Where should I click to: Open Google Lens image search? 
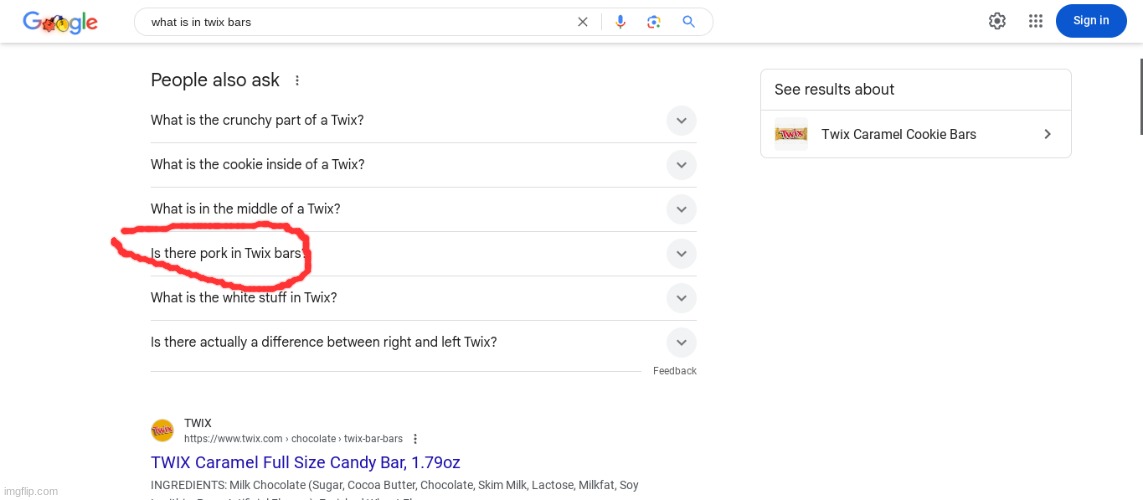point(654,22)
